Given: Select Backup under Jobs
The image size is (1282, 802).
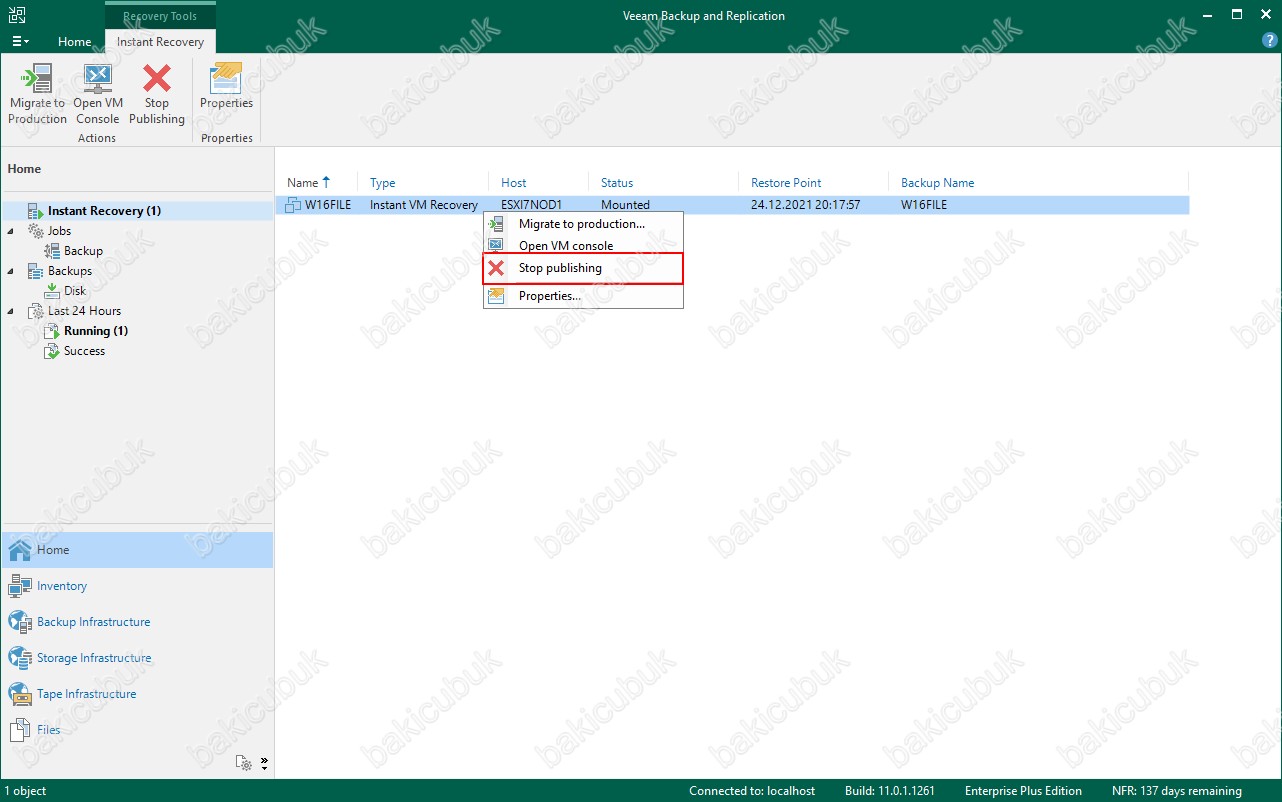Looking at the screenshot, I should (x=83, y=251).
